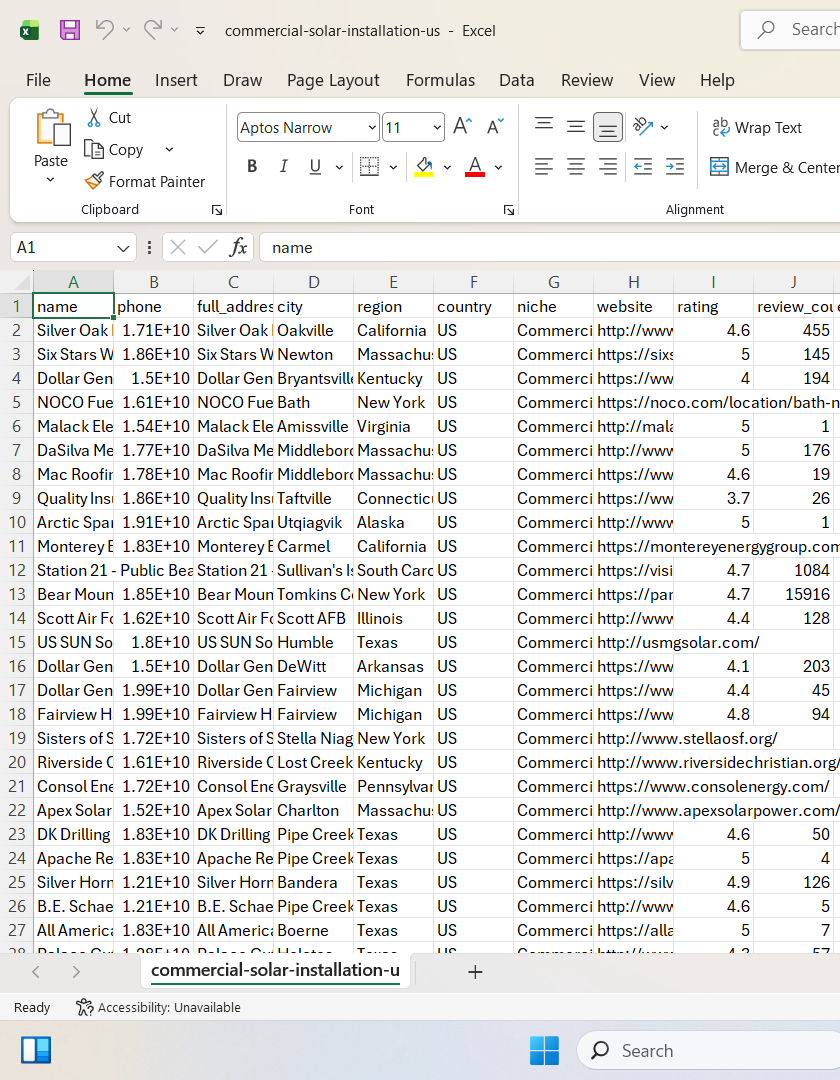This screenshot has width=840, height=1080.
Task: Click the Cut scissors button
Action: click(109, 118)
